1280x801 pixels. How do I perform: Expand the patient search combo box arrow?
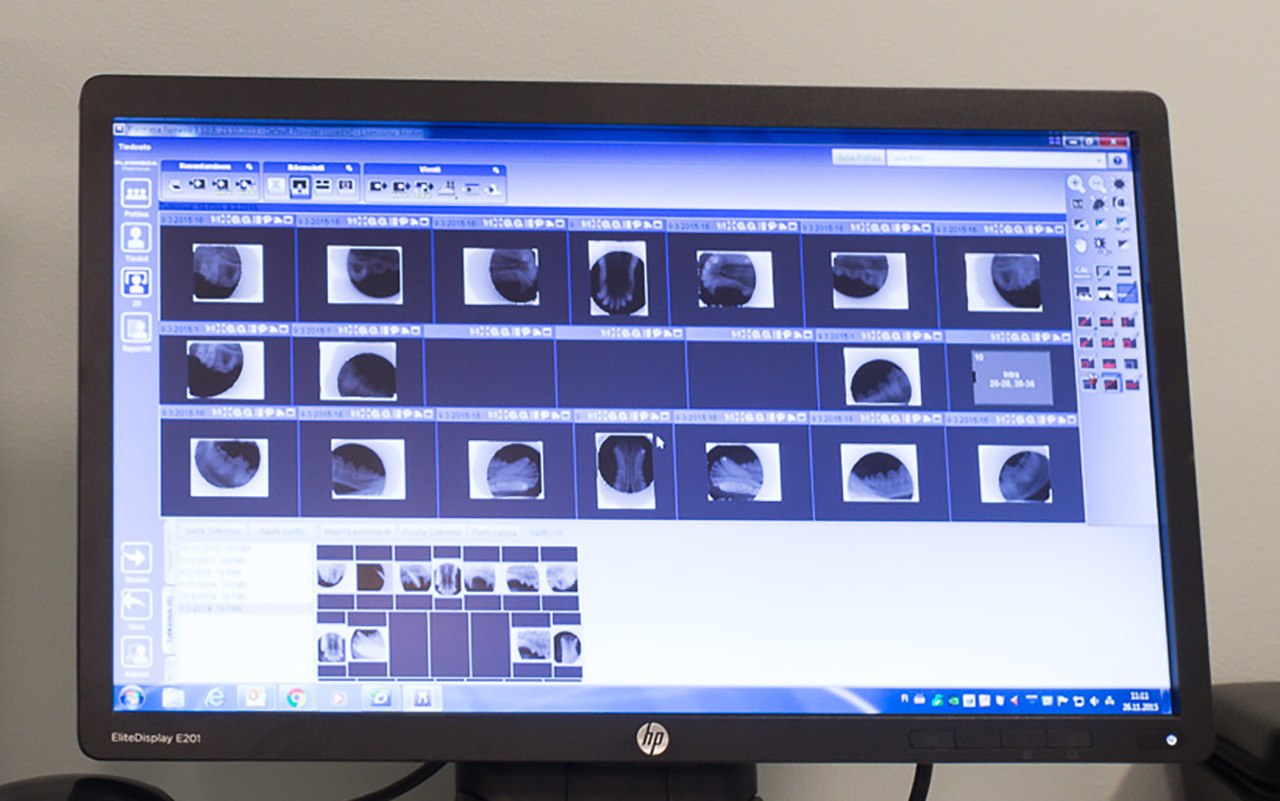tap(1100, 160)
